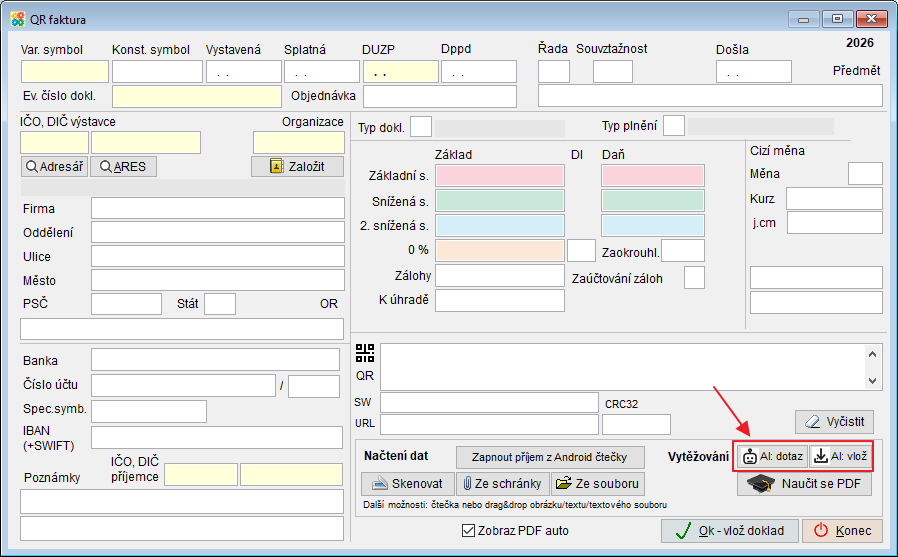The height and width of the screenshot is (557, 898).
Task: Click Zapnout příjem z Android čtečky
Action: 550,457
